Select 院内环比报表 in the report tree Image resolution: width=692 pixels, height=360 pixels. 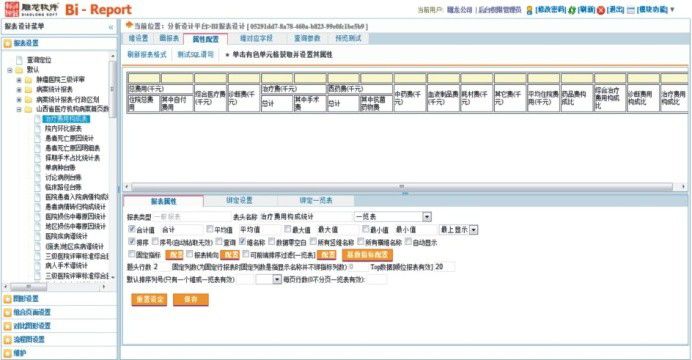point(64,128)
